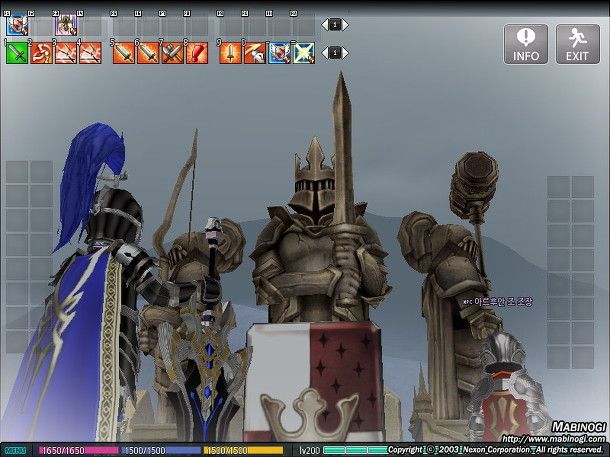Click the upper hotbar page number box
The height and width of the screenshot is (457, 610).
(x=335, y=25)
